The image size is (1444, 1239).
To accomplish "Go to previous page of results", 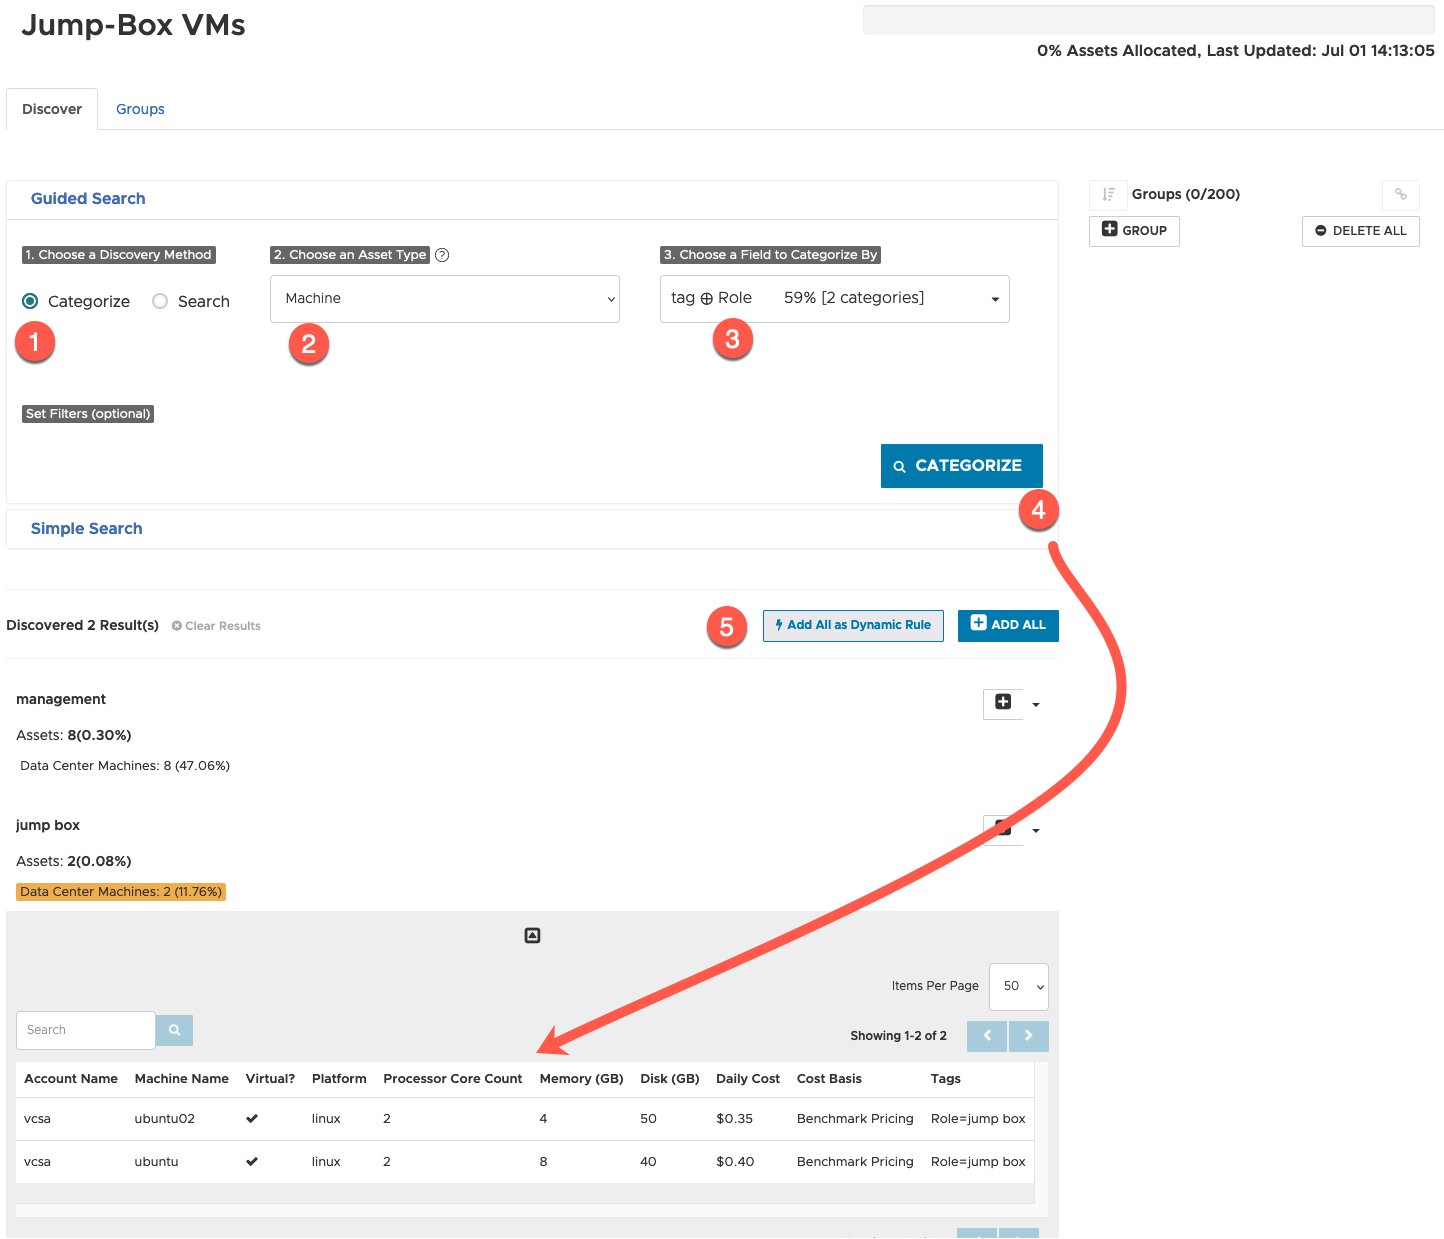I will pyautogui.click(x=987, y=1036).
